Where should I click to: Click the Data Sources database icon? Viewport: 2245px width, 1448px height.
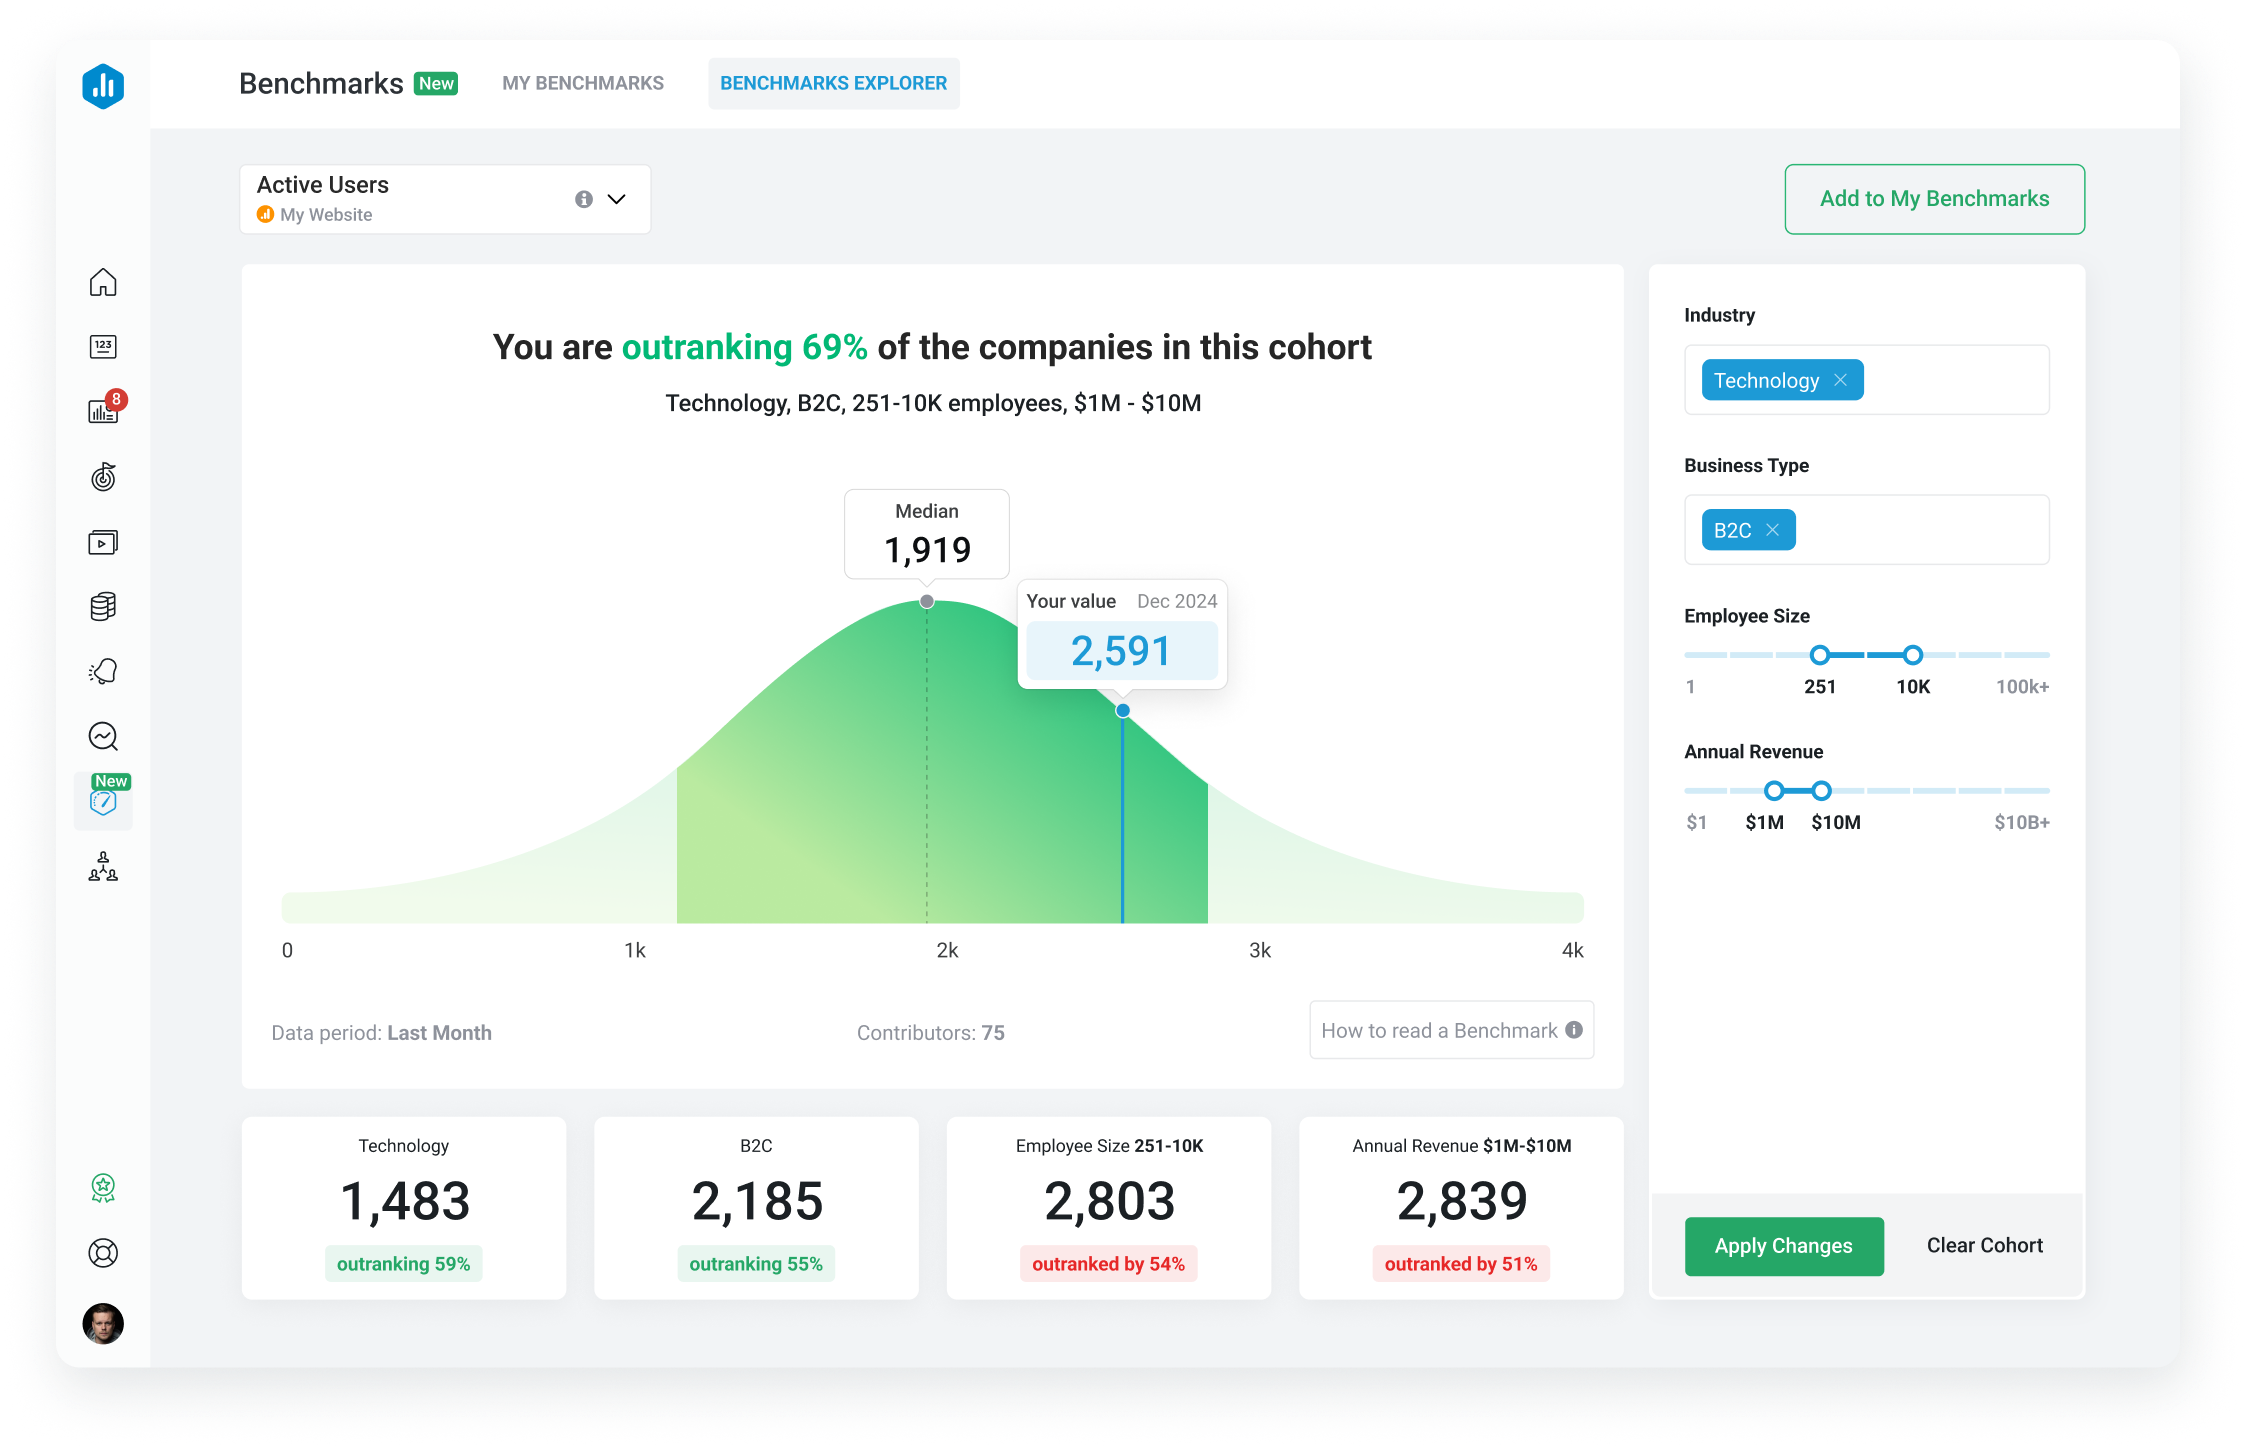click(x=103, y=606)
